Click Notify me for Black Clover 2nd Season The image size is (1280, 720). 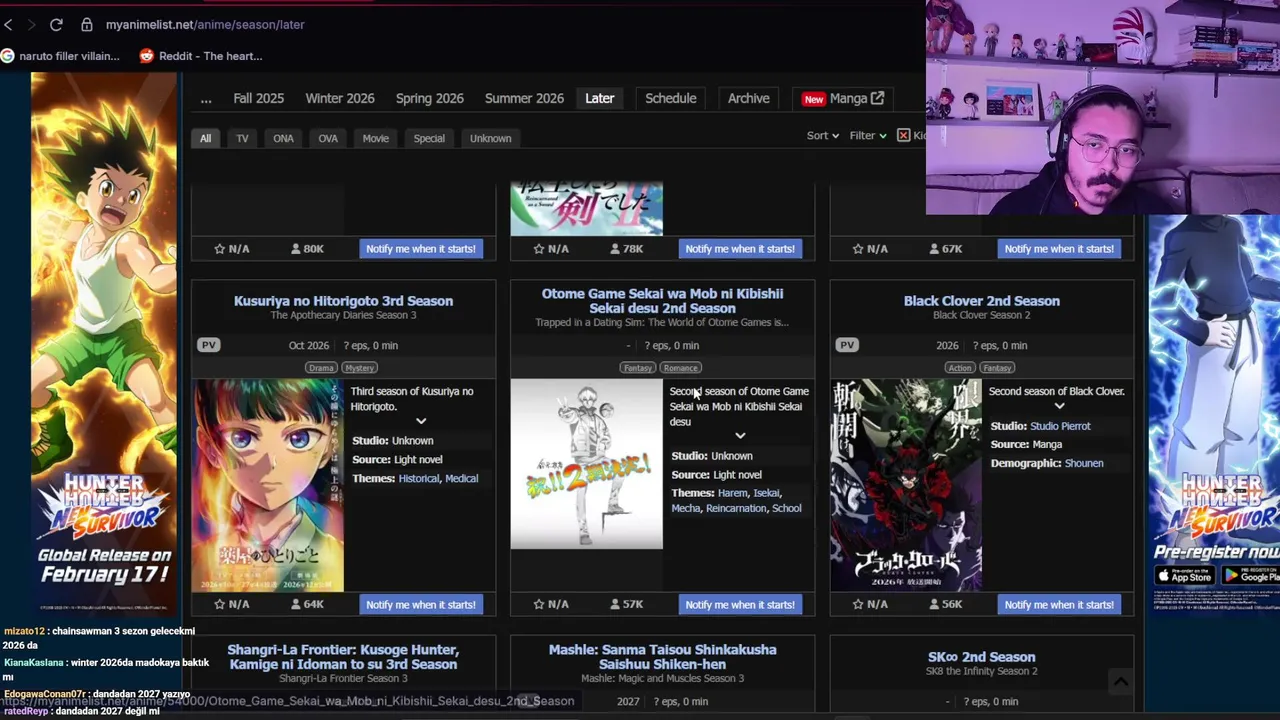[x=1059, y=604]
